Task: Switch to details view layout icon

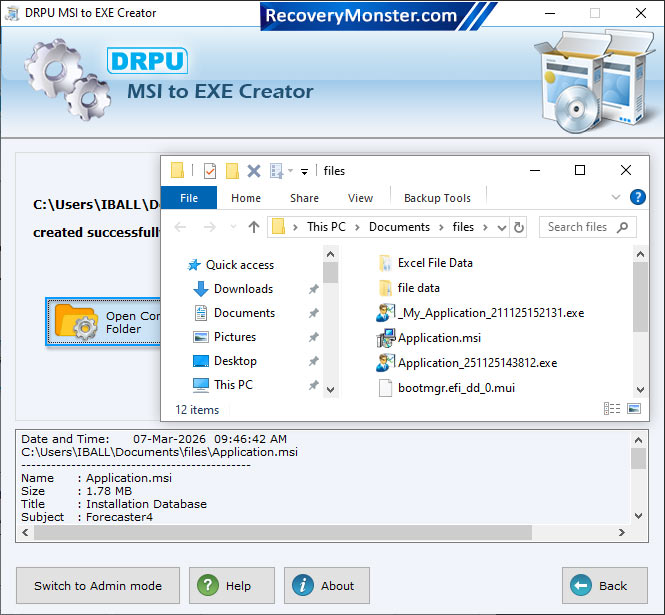Action: coord(612,409)
